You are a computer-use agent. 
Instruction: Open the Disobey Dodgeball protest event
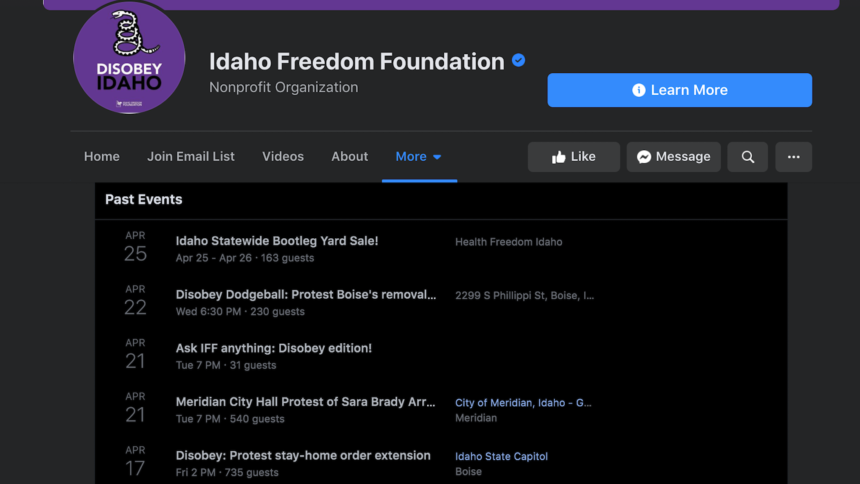click(306, 295)
